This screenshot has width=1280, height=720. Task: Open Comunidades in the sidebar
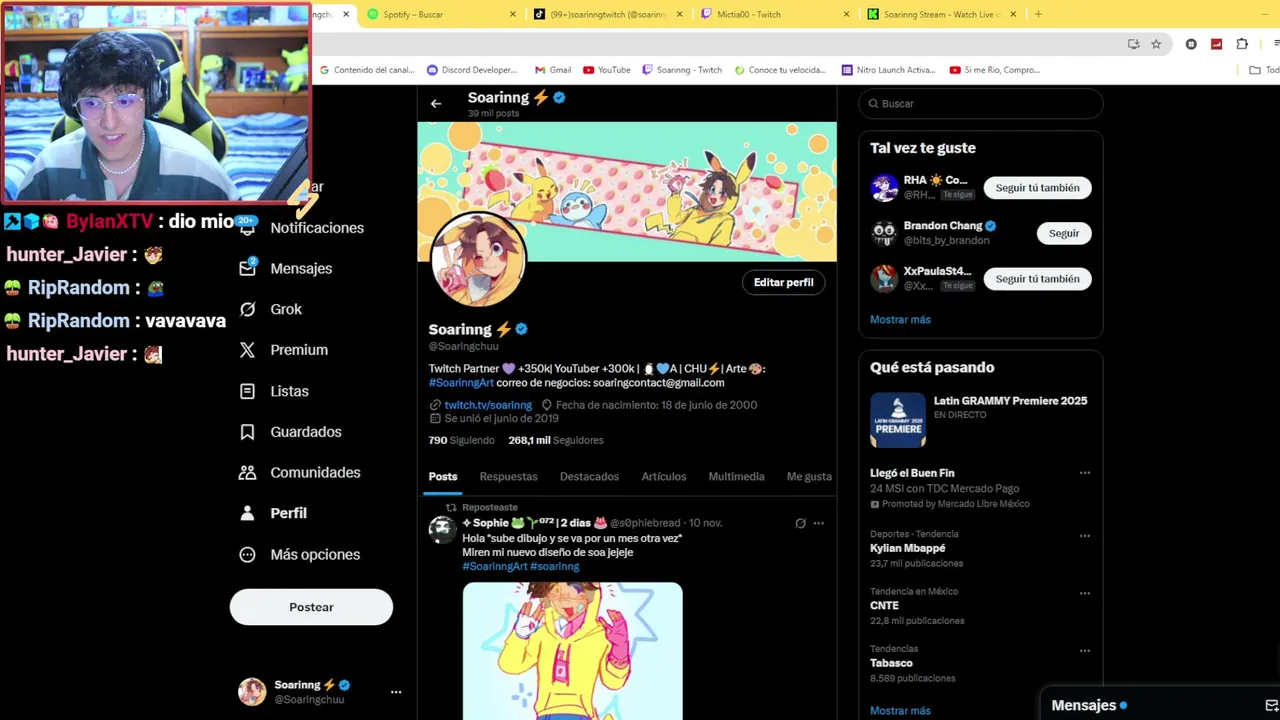[x=300, y=472]
